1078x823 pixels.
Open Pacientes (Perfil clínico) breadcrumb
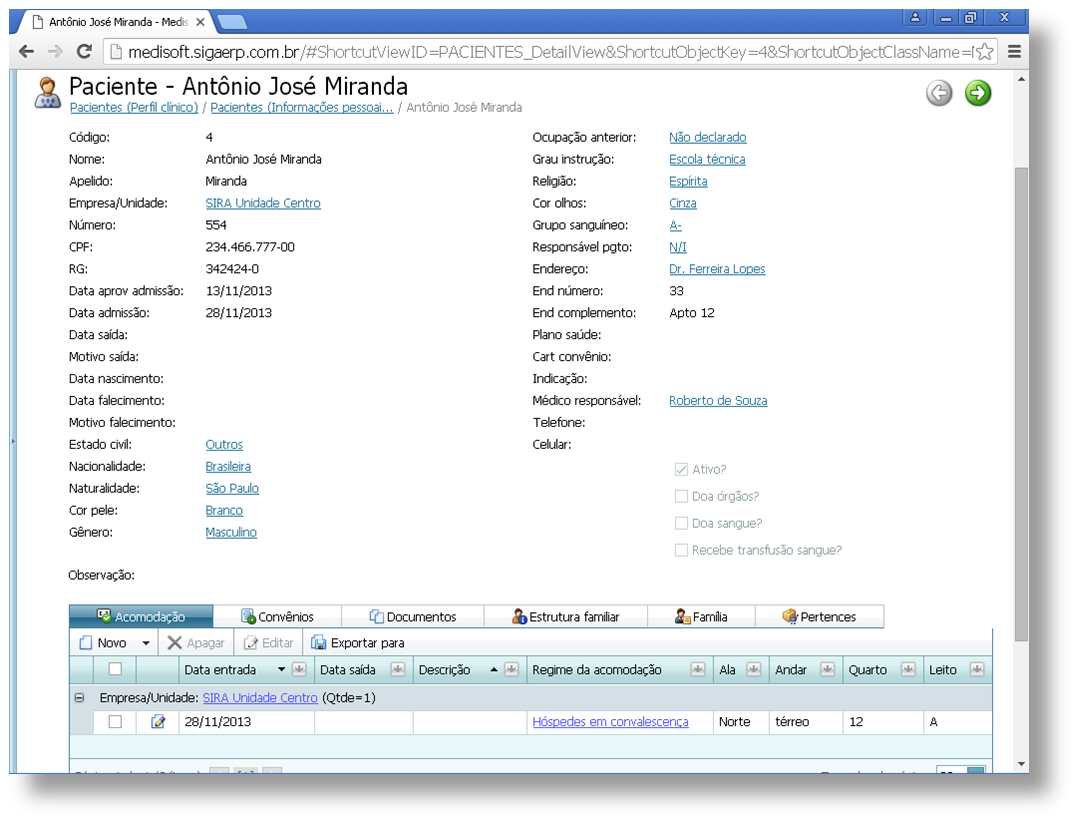tap(134, 107)
